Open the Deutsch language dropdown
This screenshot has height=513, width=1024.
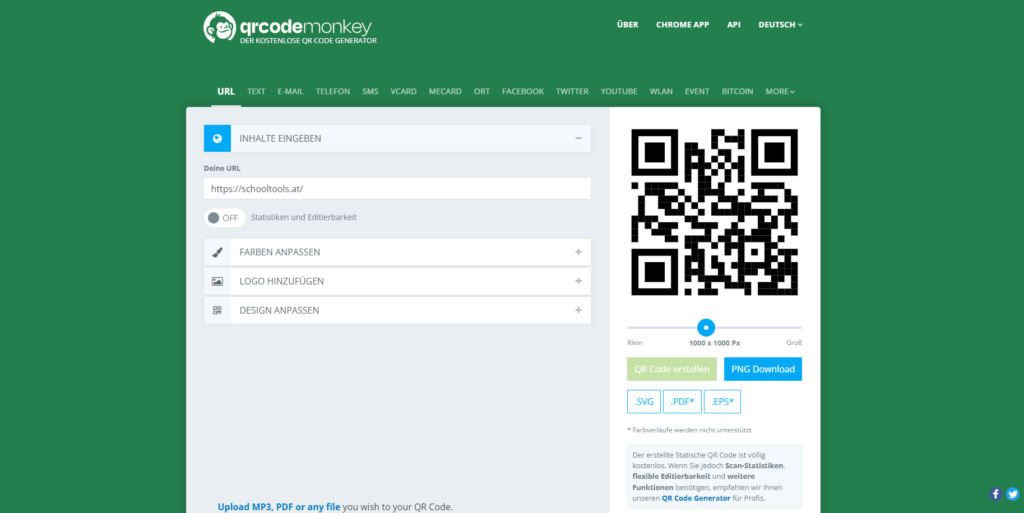780,25
